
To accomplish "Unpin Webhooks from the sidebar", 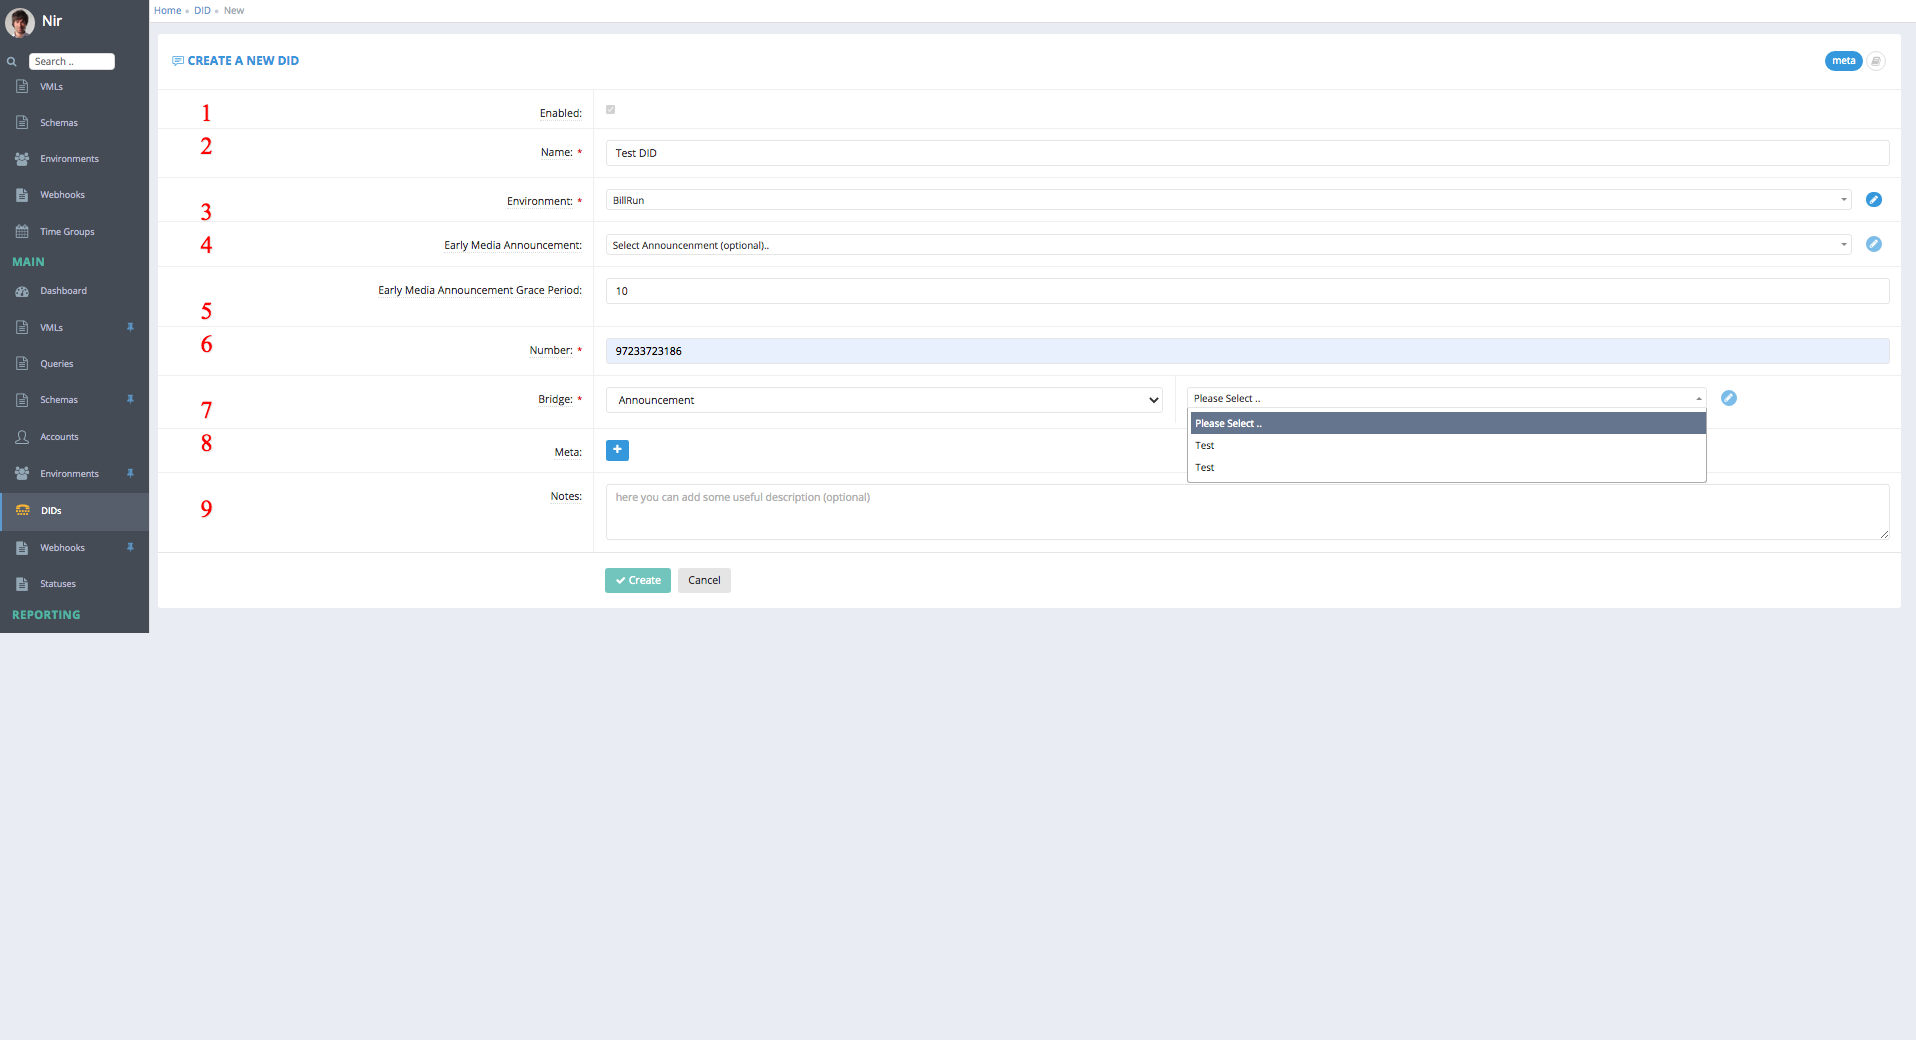I will tap(131, 547).
